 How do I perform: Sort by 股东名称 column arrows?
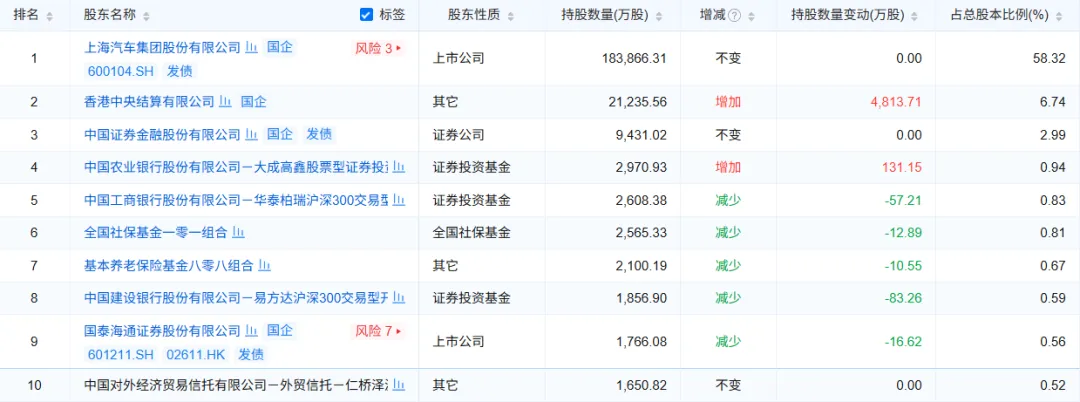pos(145,16)
